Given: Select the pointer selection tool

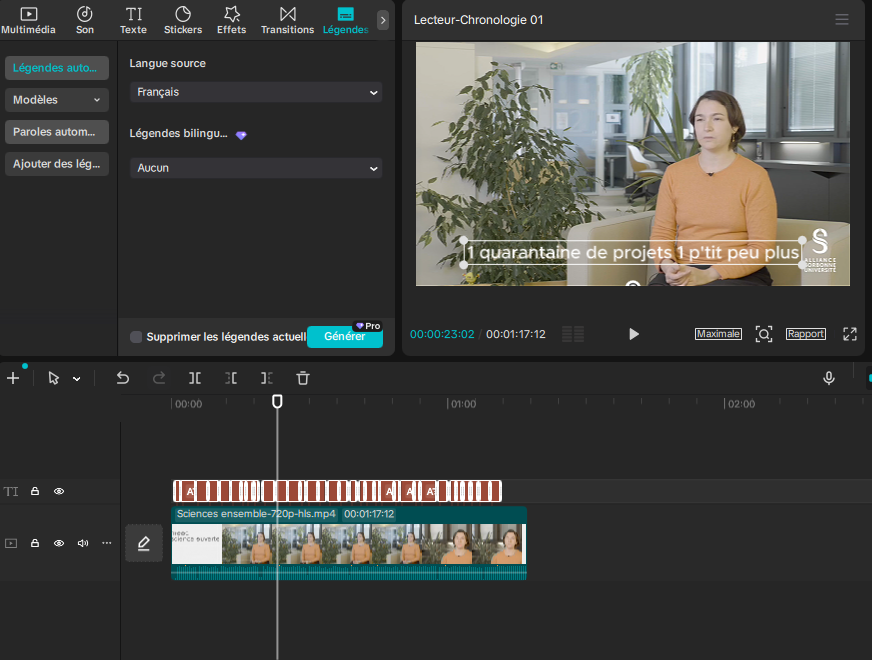Looking at the screenshot, I should coord(53,378).
